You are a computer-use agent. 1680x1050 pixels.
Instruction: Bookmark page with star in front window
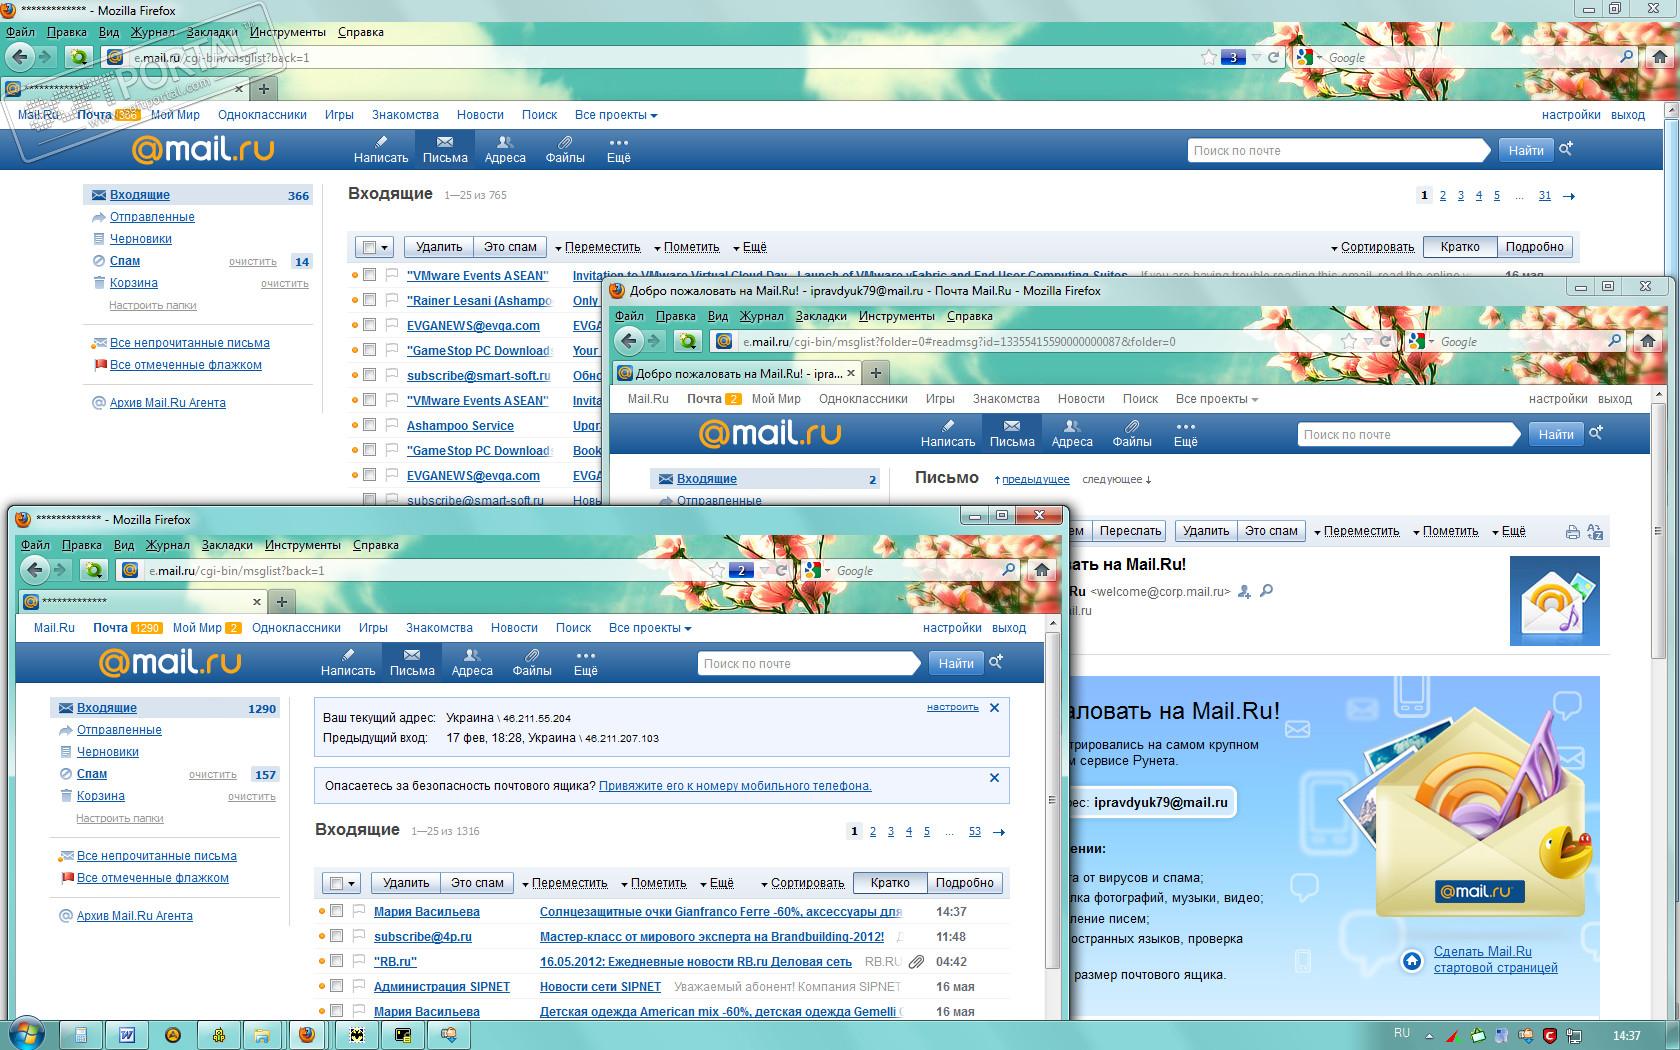coord(717,570)
